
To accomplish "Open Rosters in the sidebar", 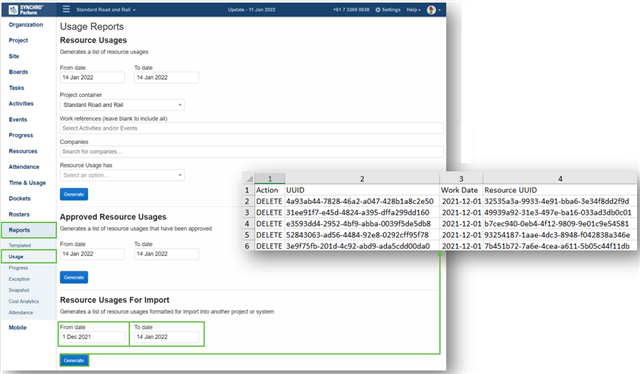I will (x=19, y=214).
